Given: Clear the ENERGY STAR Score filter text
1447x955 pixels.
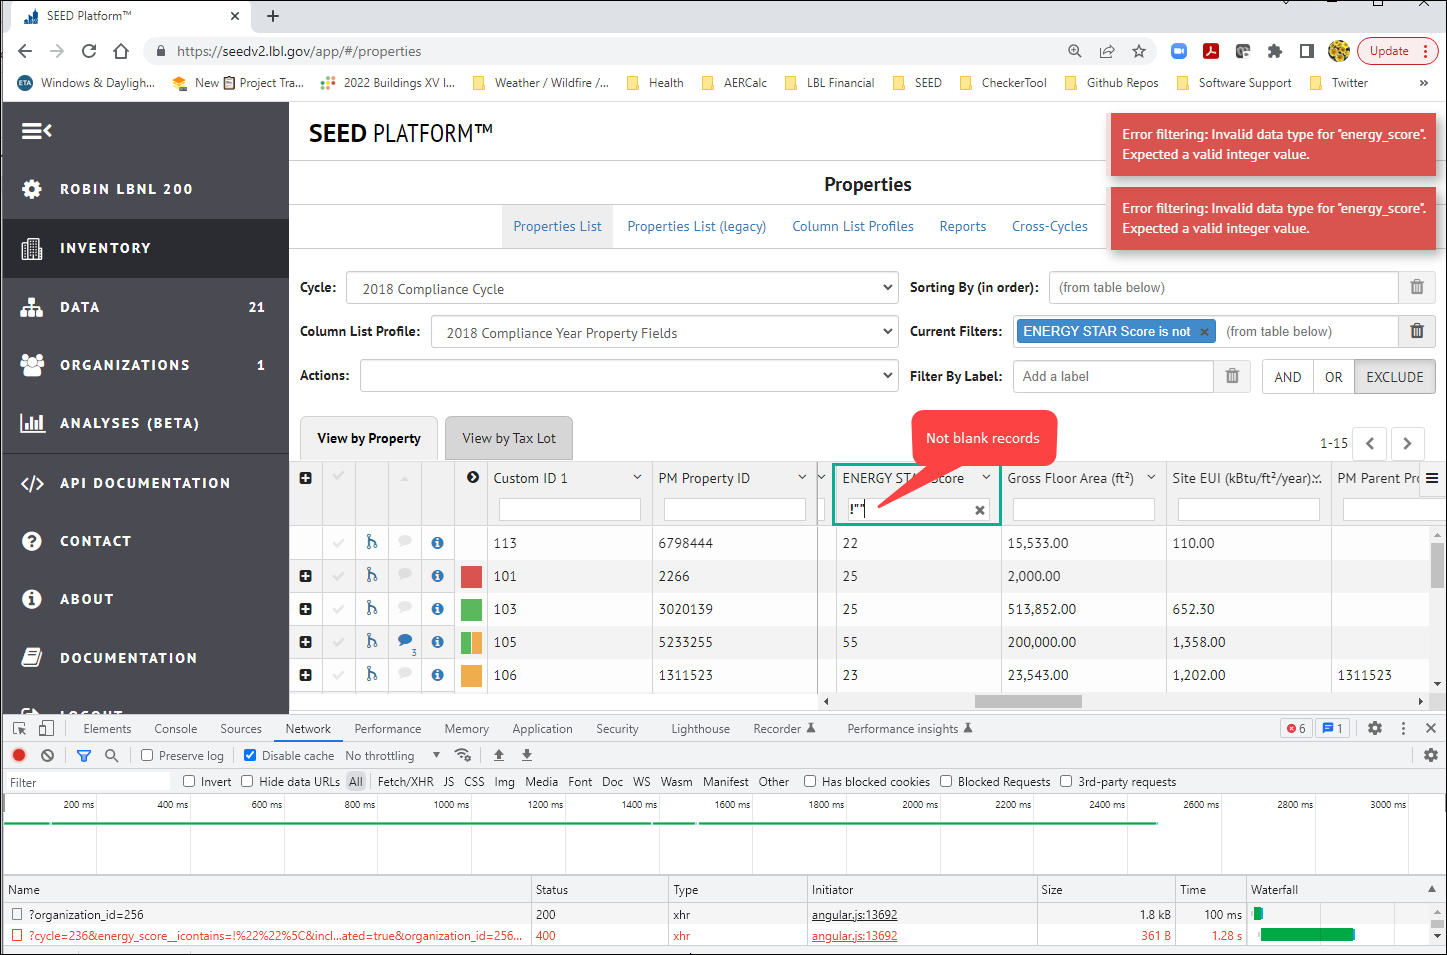Looking at the screenshot, I should pos(980,510).
